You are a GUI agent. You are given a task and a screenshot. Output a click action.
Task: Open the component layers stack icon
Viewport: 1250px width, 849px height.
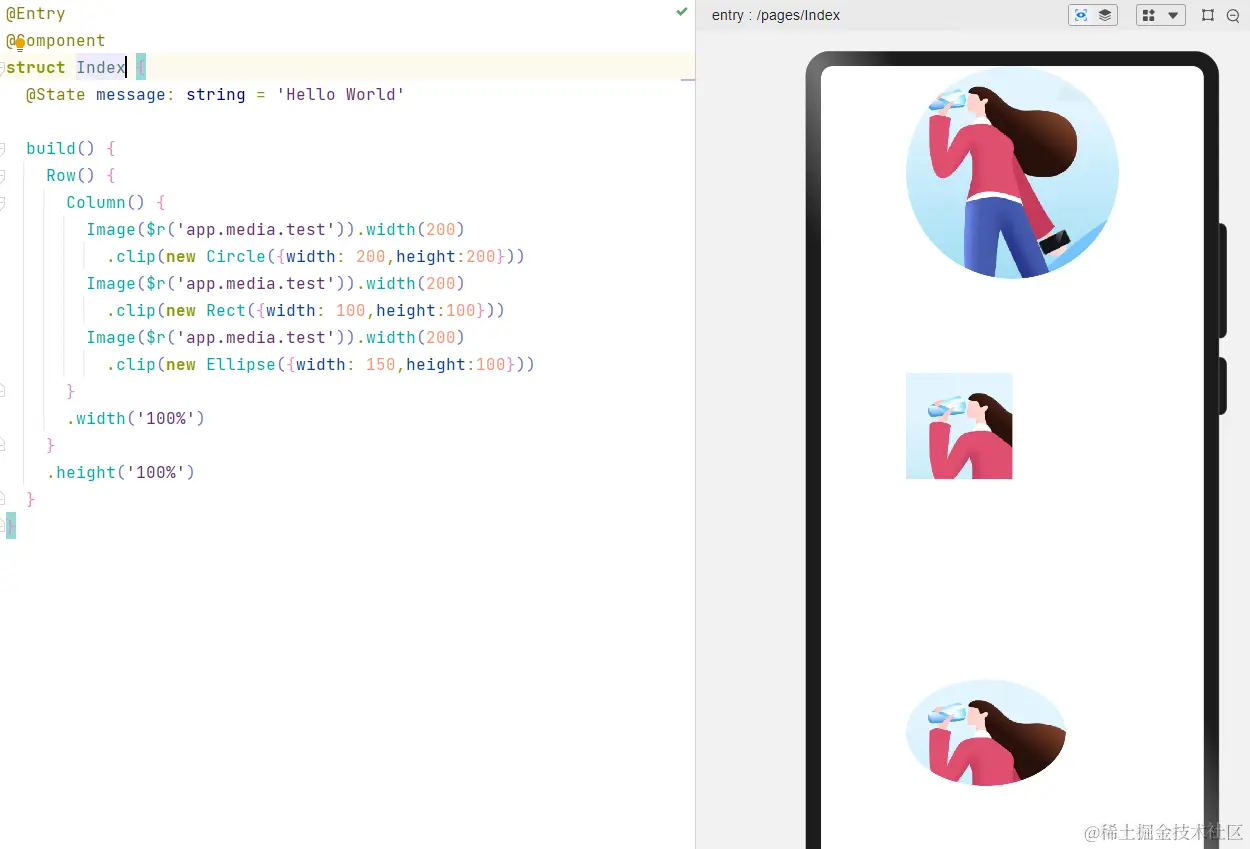1105,15
